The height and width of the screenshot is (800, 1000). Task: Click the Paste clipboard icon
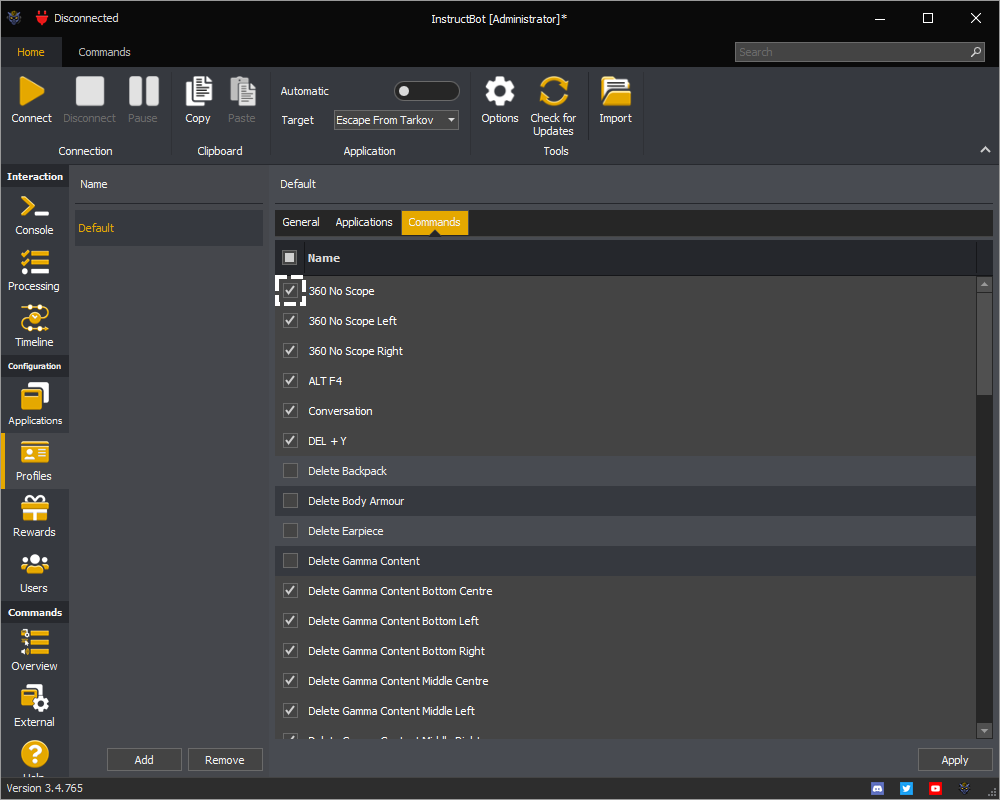click(242, 91)
